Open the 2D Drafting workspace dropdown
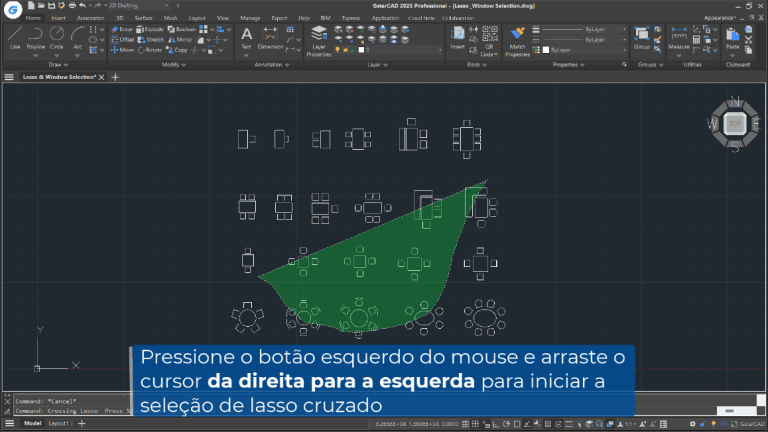Image resolution: width=768 pixels, height=432 pixels. (x=138, y=6)
